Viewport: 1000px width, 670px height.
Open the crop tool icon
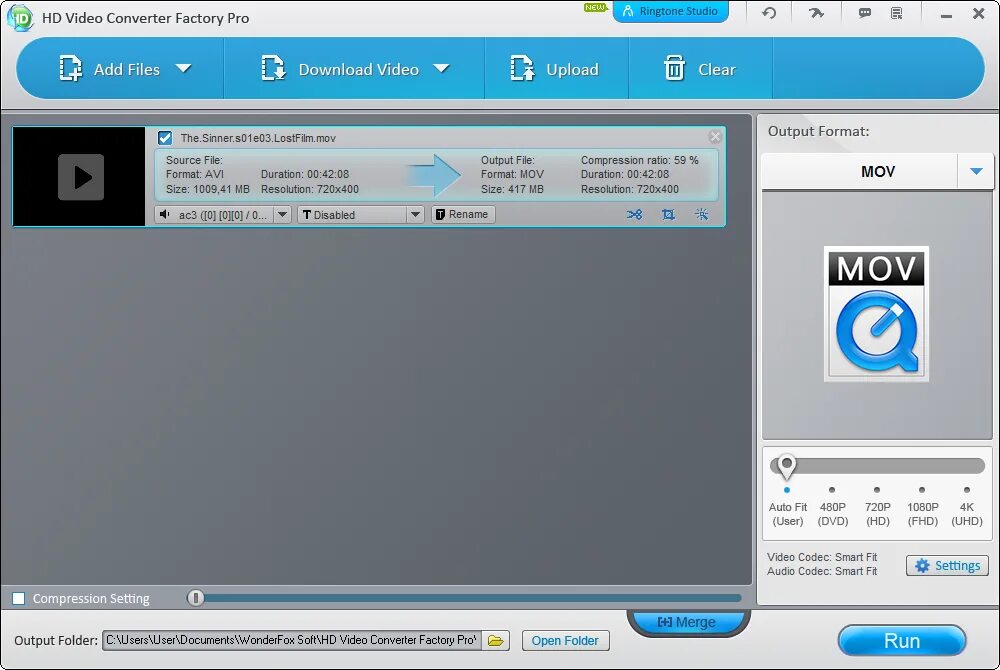(668, 215)
